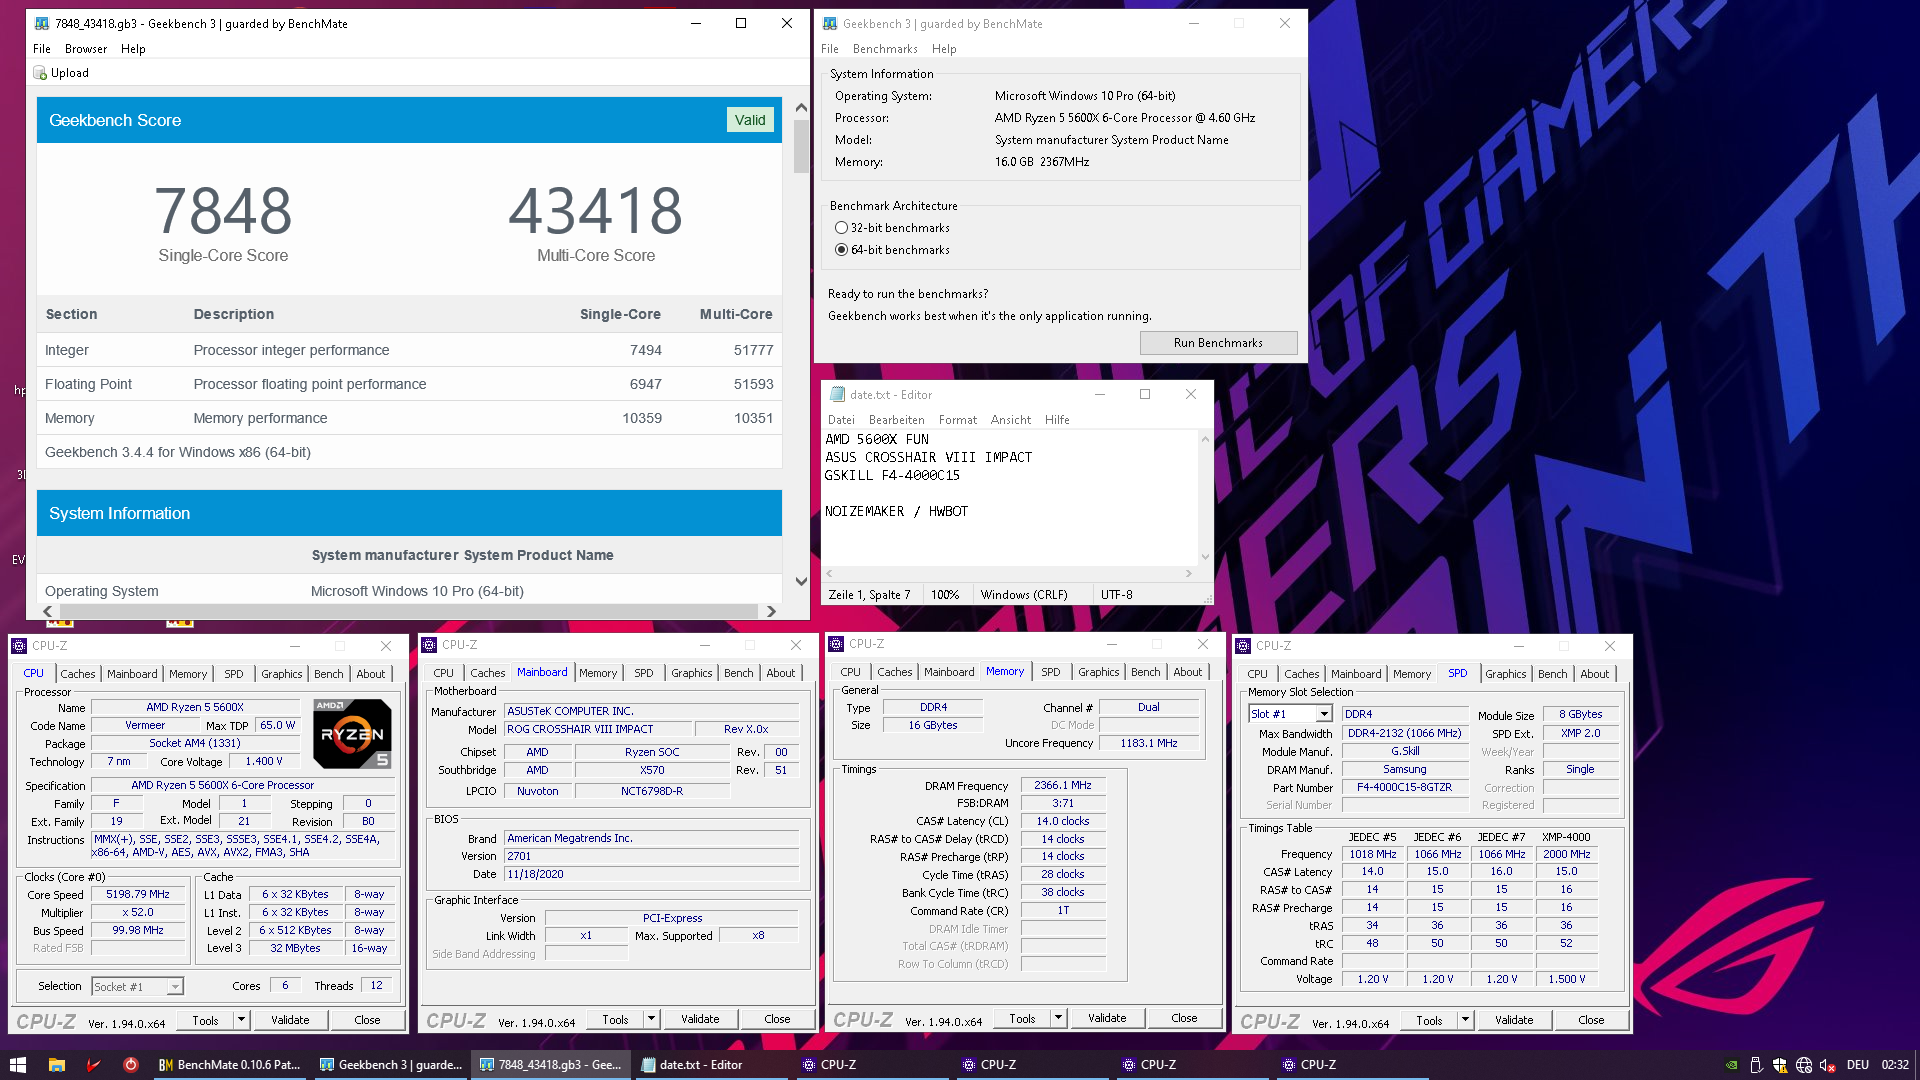Viewport: 1920px width, 1080px height.
Task: Switch to 'Geekbench 3 | guarde...' taskbar item
Action: tap(390, 1065)
